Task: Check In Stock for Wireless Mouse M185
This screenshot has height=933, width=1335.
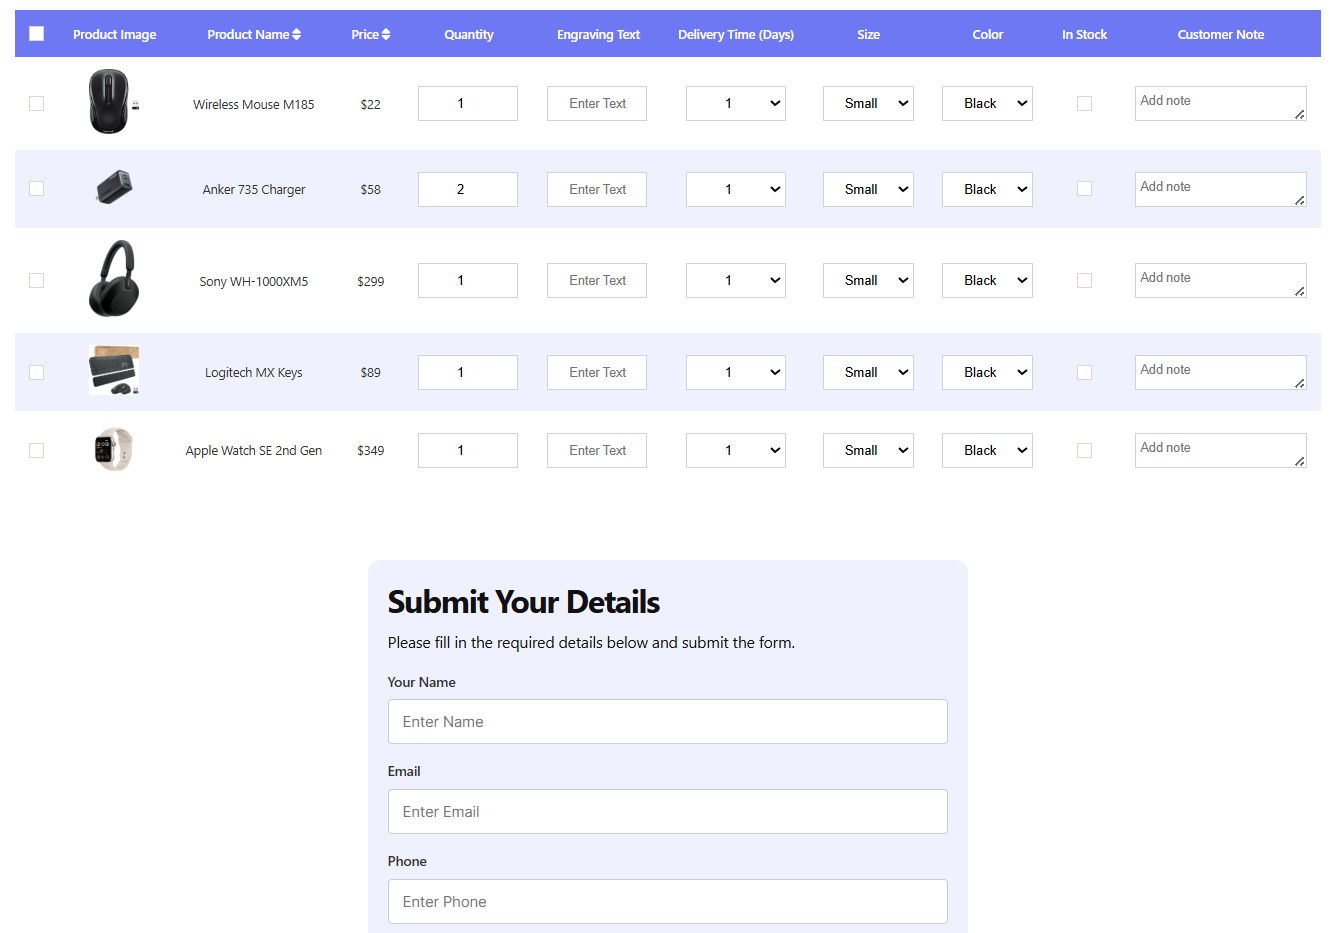Action: pos(1084,103)
